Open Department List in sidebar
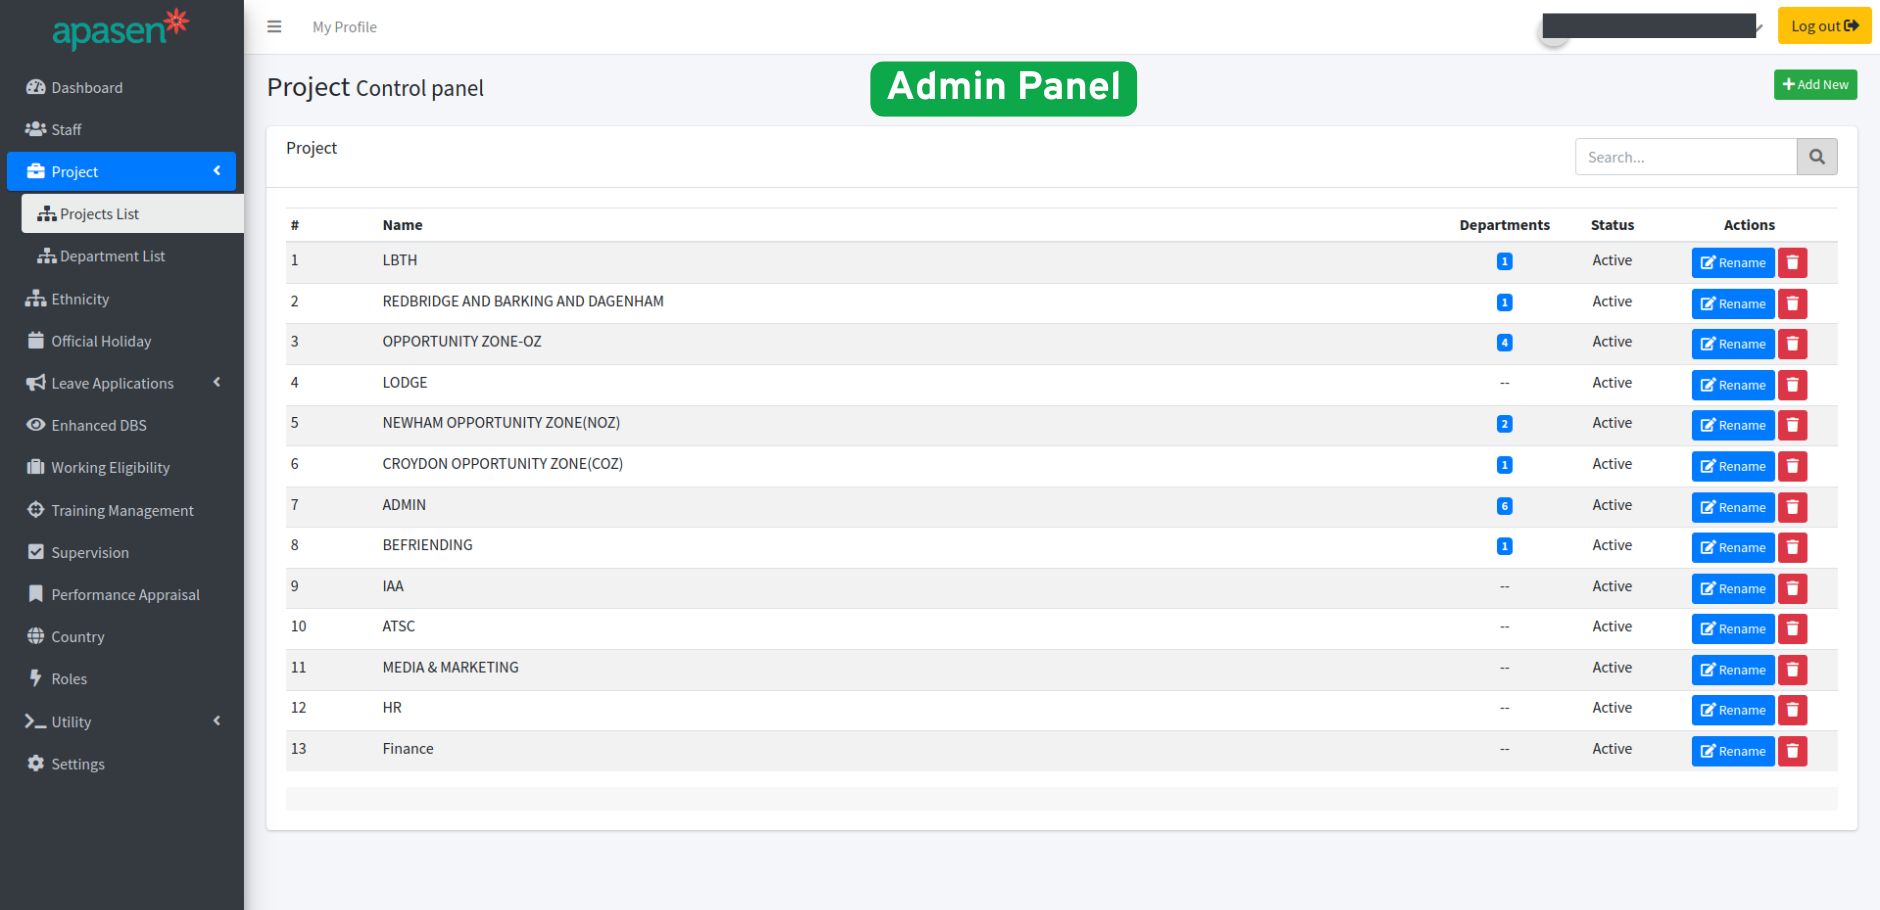Image resolution: width=1880 pixels, height=910 pixels. point(112,256)
